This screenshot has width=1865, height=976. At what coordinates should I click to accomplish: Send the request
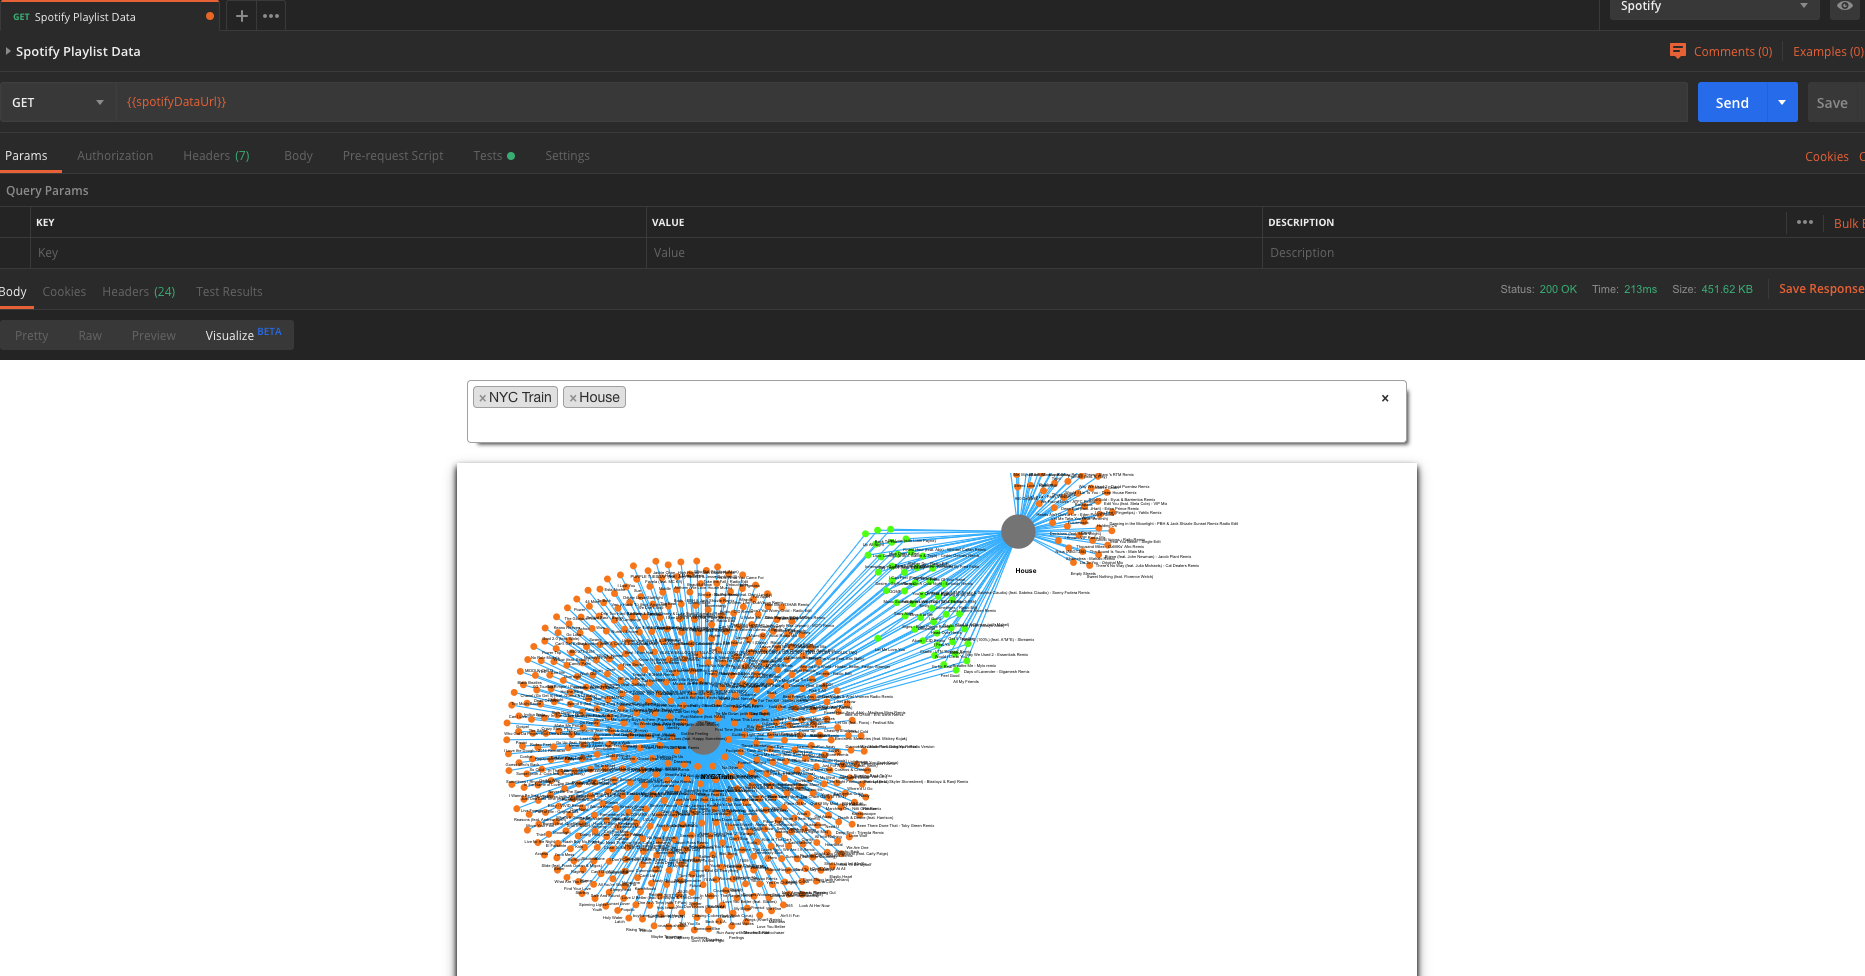click(x=1732, y=102)
